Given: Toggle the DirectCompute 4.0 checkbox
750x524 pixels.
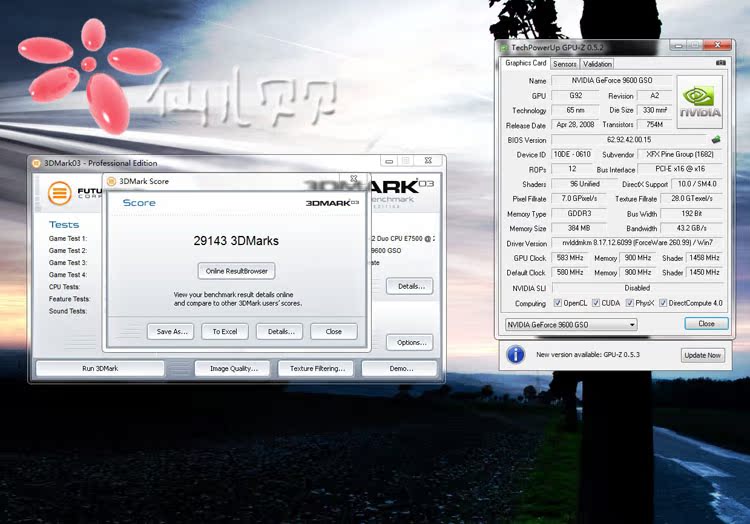Looking at the screenshot, I should pos(666,303).
